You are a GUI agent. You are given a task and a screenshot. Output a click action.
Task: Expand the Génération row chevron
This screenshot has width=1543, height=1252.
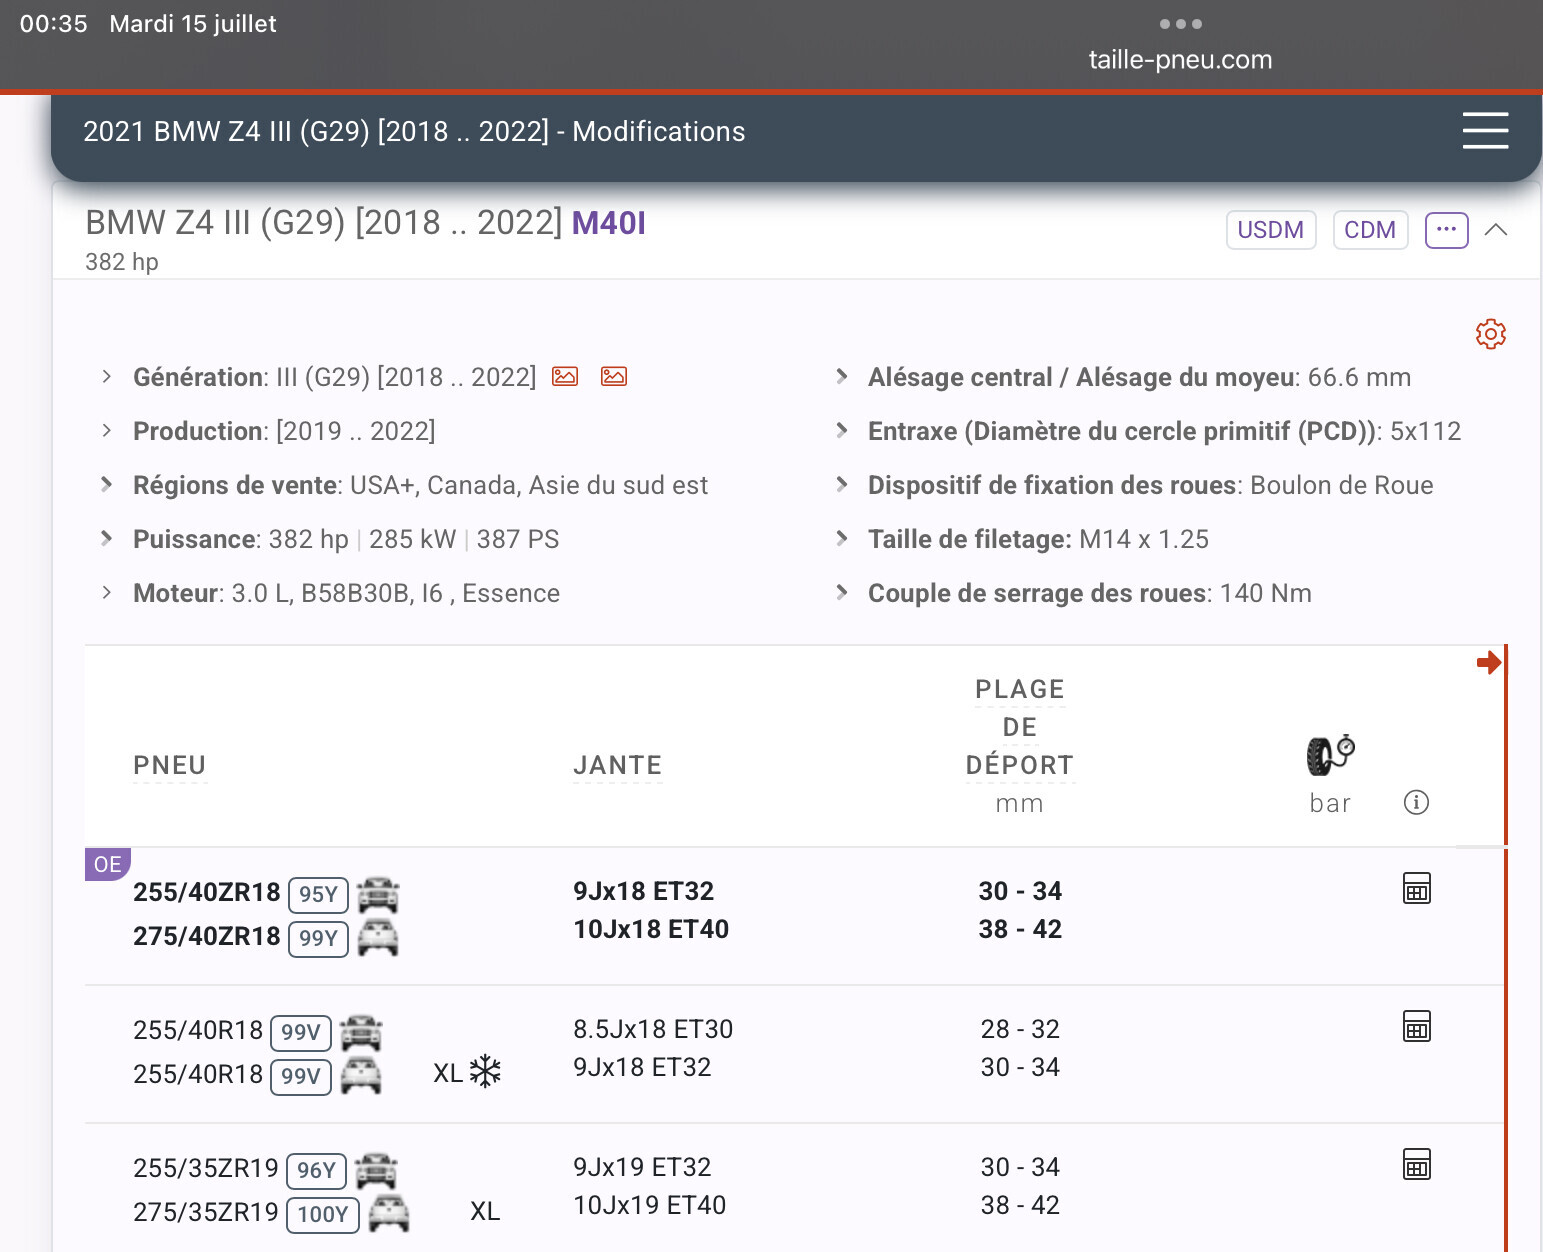[x=106, y=377]
